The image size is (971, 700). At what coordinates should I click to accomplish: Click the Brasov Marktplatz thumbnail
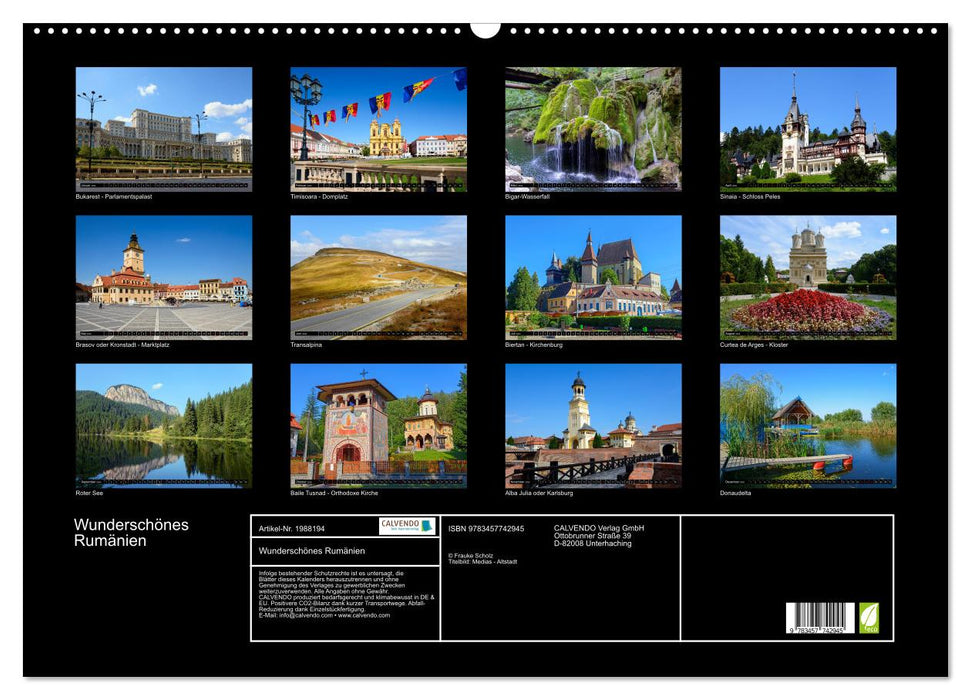pos(164,277)
